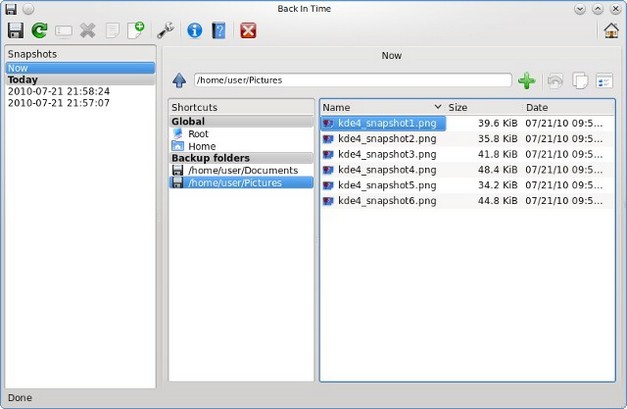Click the Snapshots view list icon
The image size is (627, 409).
click(x=604, y=80)
